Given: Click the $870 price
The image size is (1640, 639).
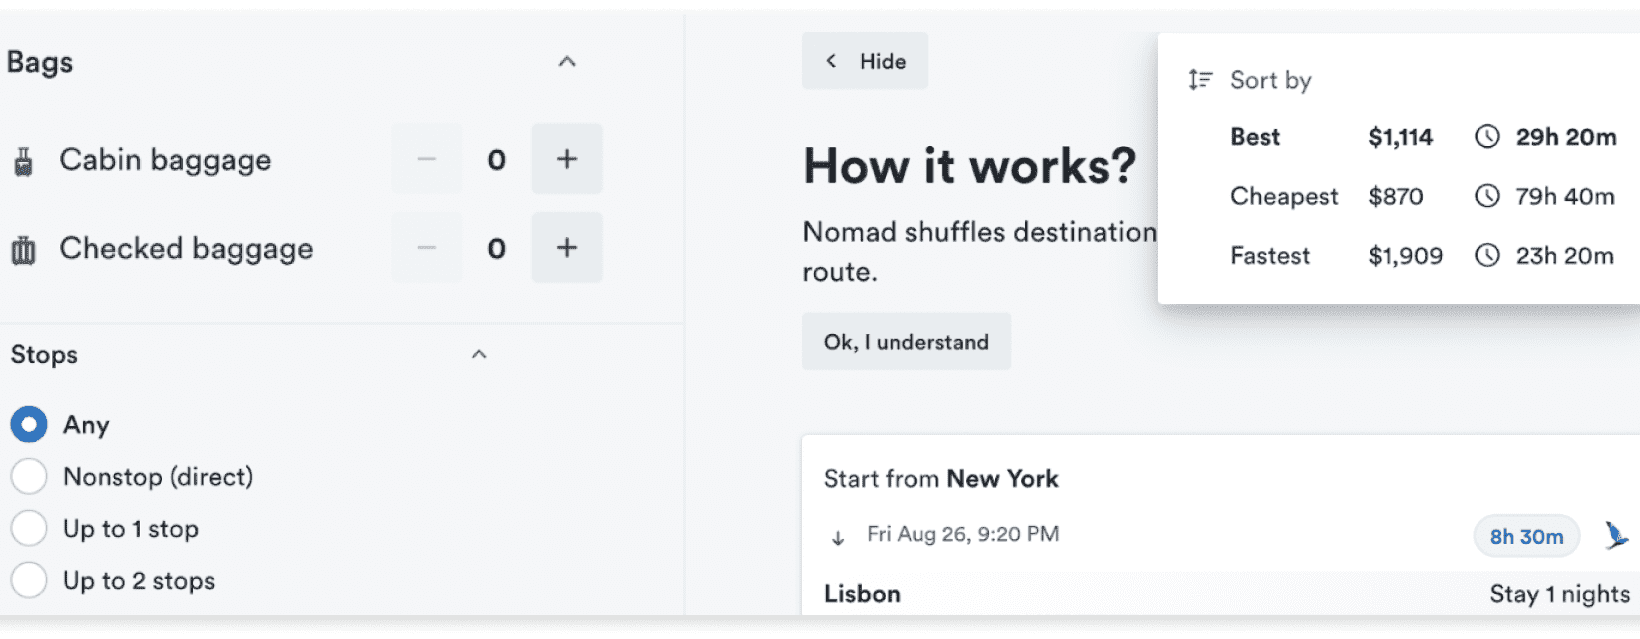Looking at the screenshot, I should click(1395, 196).
